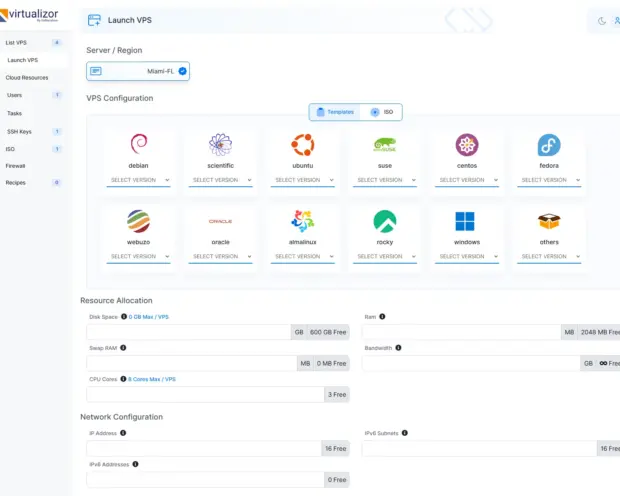Image resolution: width=620 pixels, height=496 pixels.
Task: Select the almalinux logo icon
Action: (x=302, y=221)
